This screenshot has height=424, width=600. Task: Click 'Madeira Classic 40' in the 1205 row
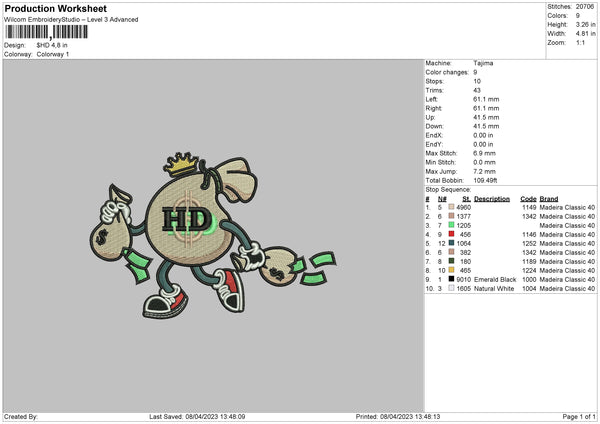[x=567, y=225]
